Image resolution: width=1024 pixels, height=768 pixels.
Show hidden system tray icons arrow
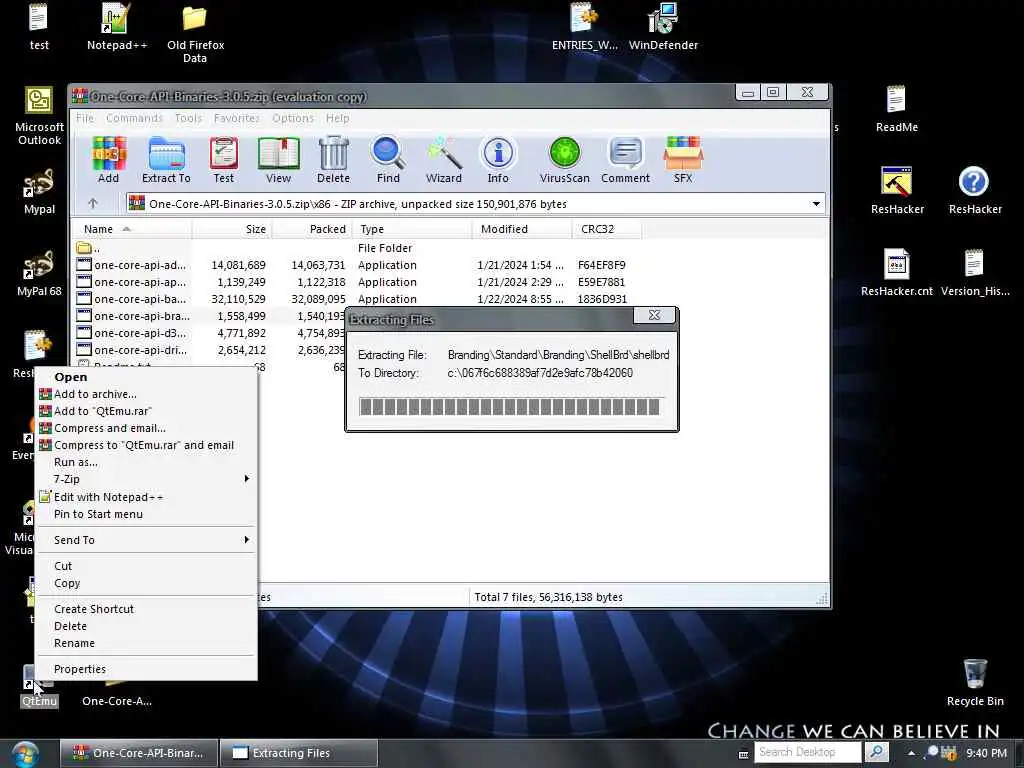(x=911, y=753)
